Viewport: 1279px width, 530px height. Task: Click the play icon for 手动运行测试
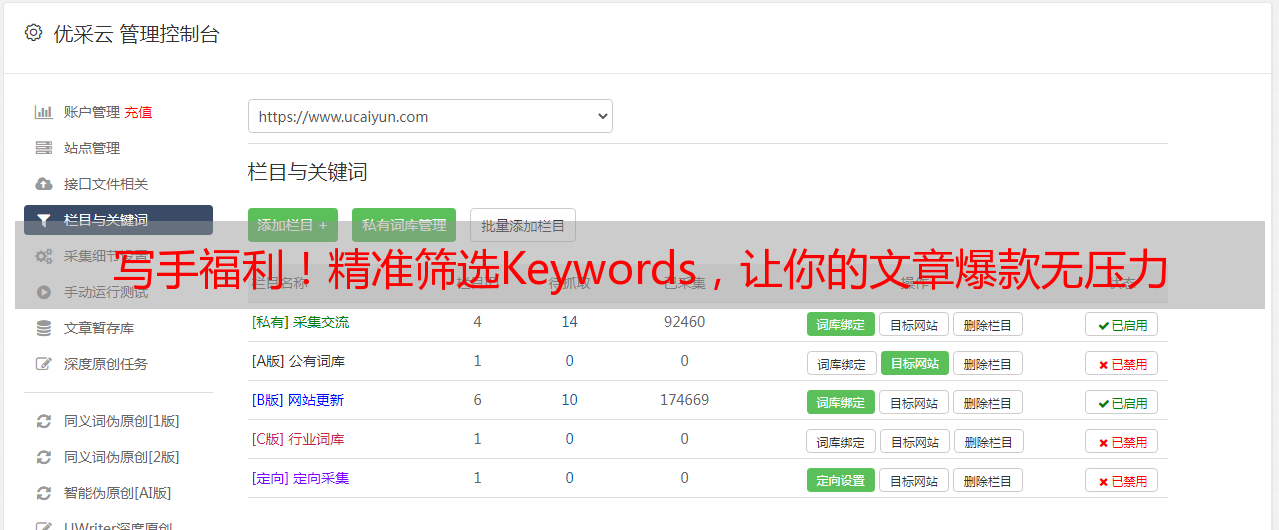pos(43,292)
